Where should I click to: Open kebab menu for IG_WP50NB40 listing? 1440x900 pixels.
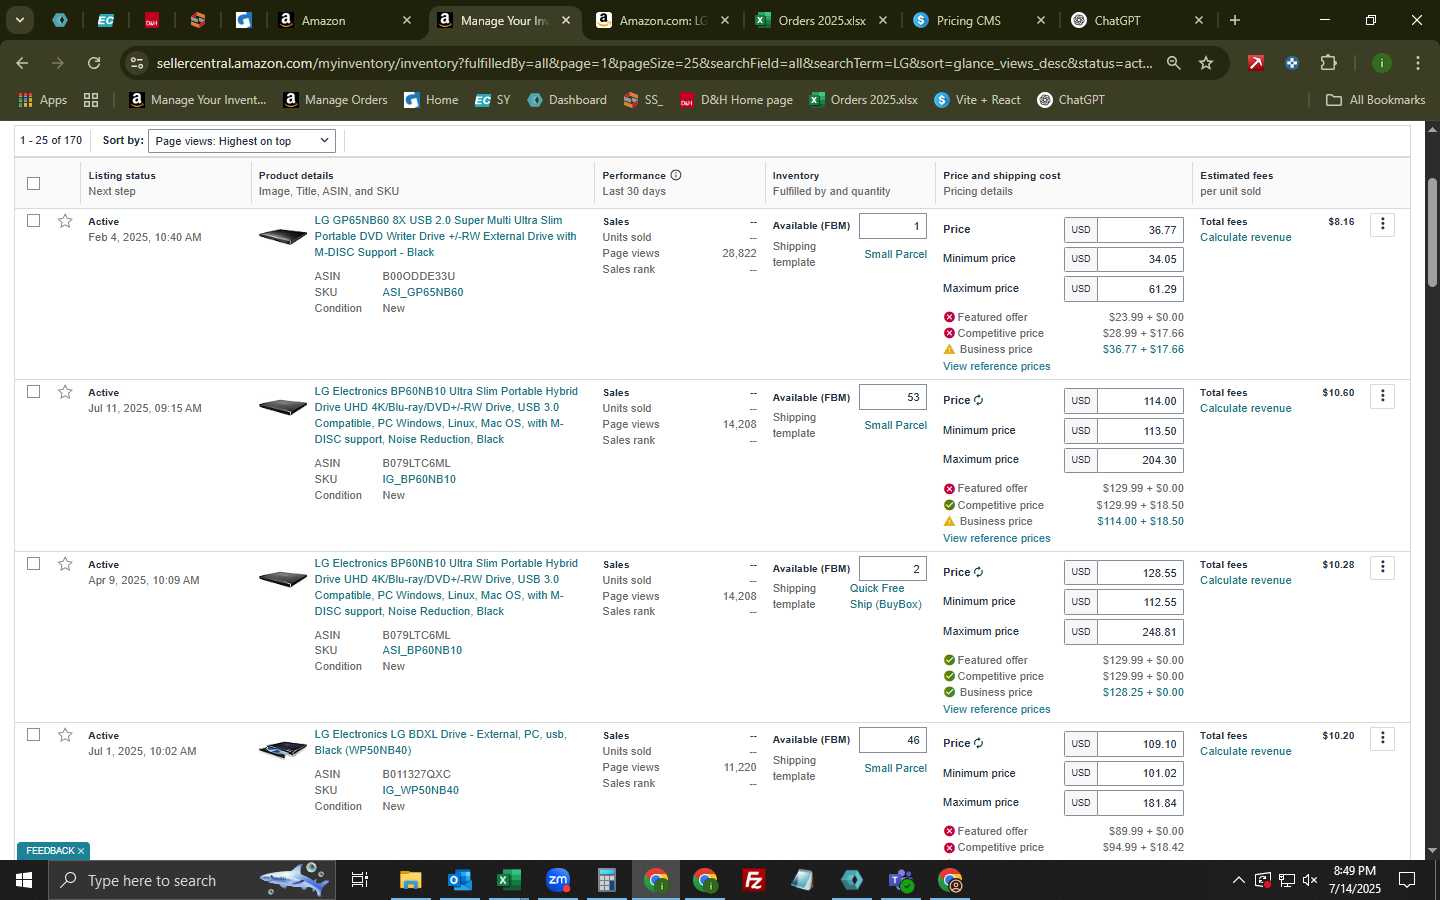click(x=1382, y=738)
